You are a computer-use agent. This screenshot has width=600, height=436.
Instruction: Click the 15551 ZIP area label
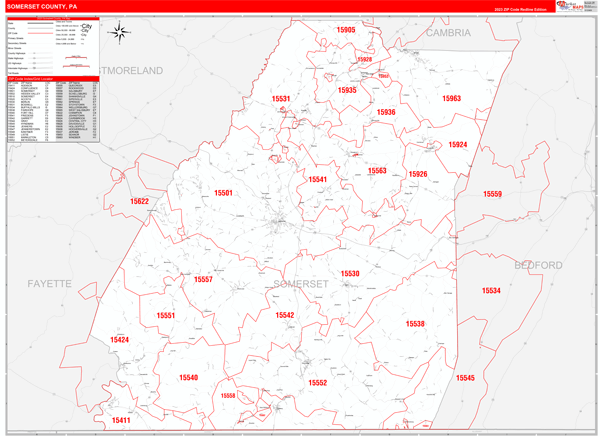point(166,316)
